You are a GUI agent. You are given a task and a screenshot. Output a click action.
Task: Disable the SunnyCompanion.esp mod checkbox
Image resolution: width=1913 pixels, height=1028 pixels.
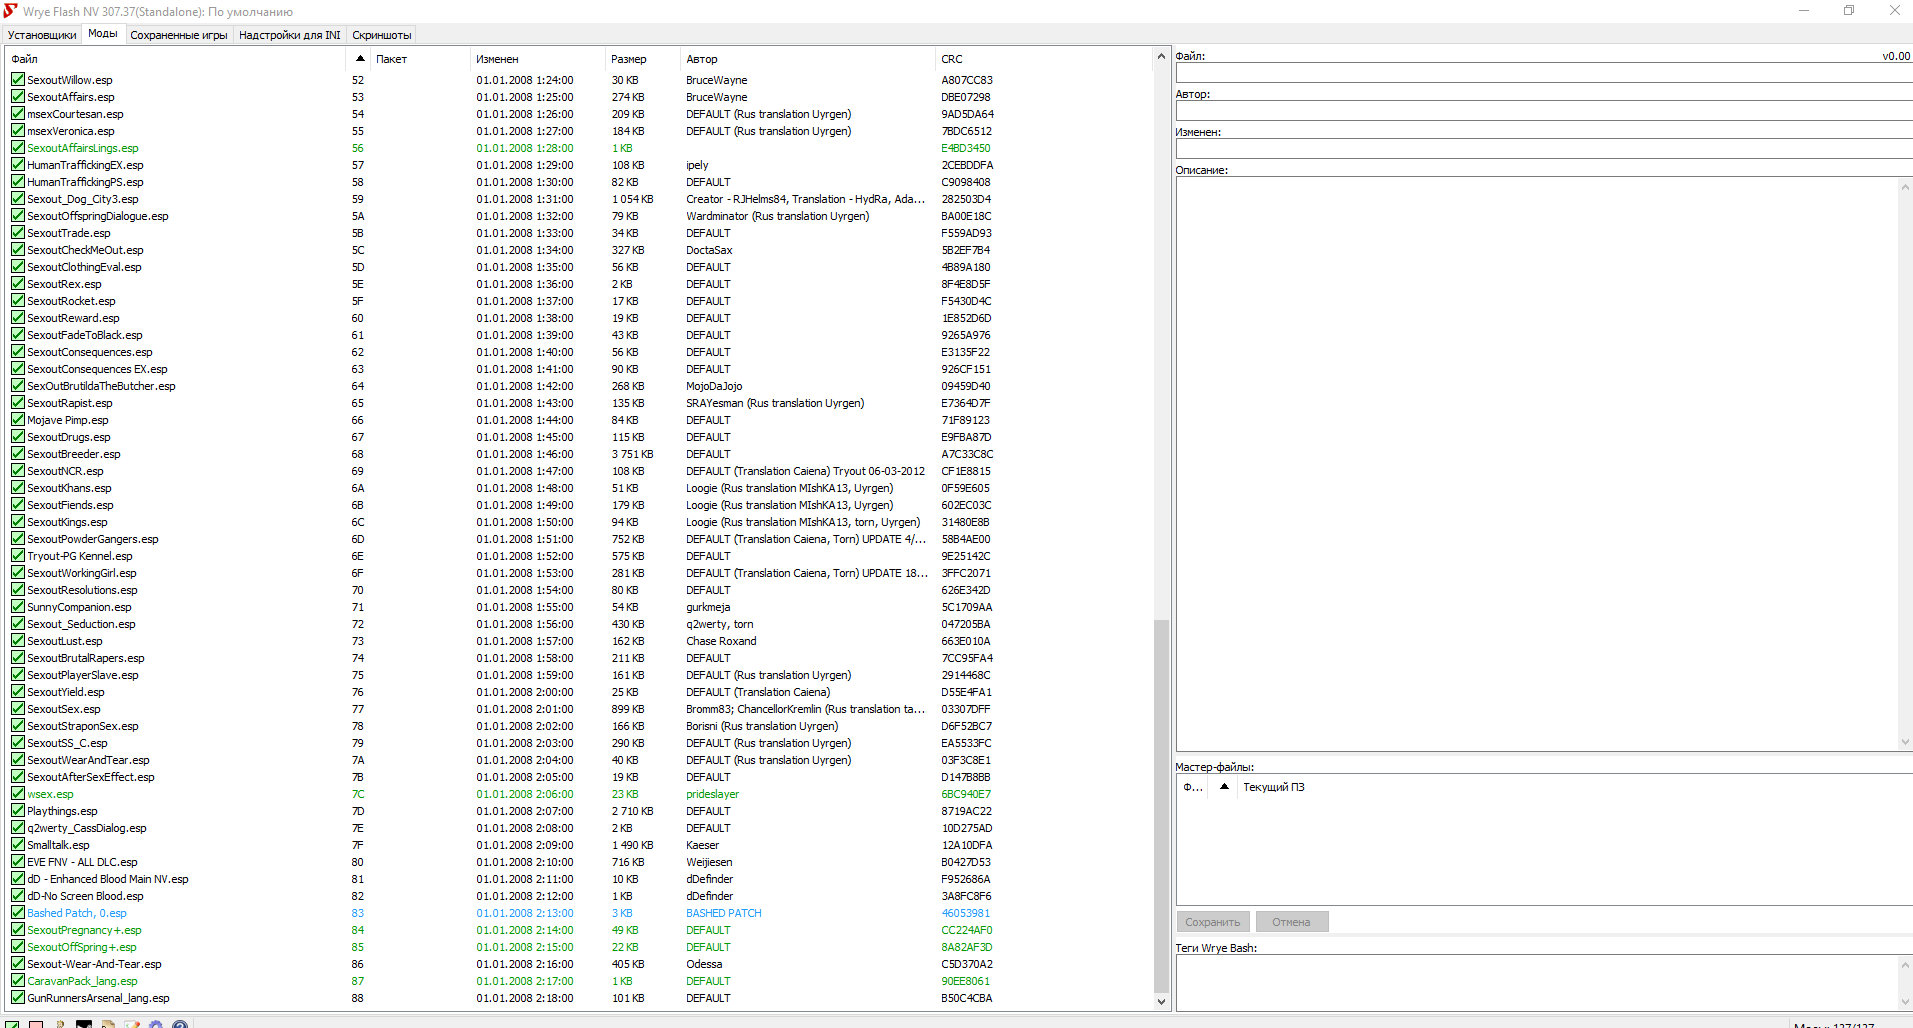coord(18,607)
